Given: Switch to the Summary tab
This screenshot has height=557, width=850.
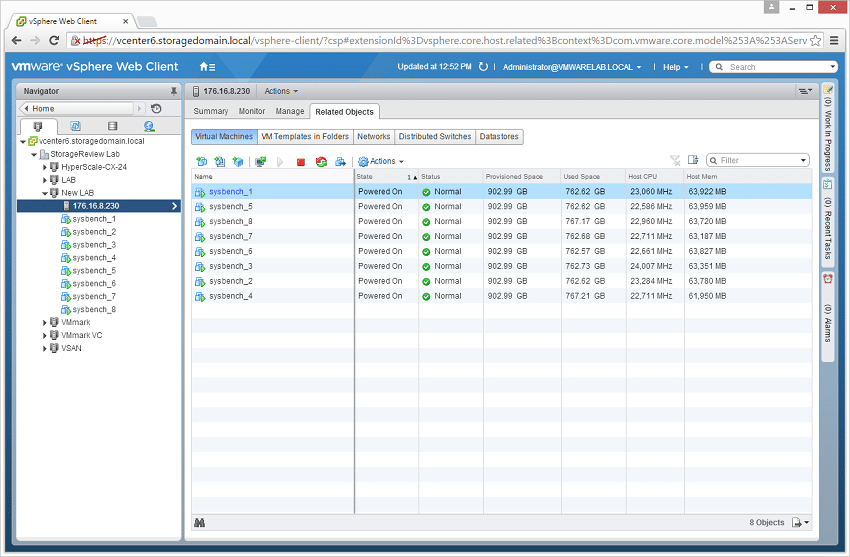Looking at the screenshot, I should click(210, 111).
